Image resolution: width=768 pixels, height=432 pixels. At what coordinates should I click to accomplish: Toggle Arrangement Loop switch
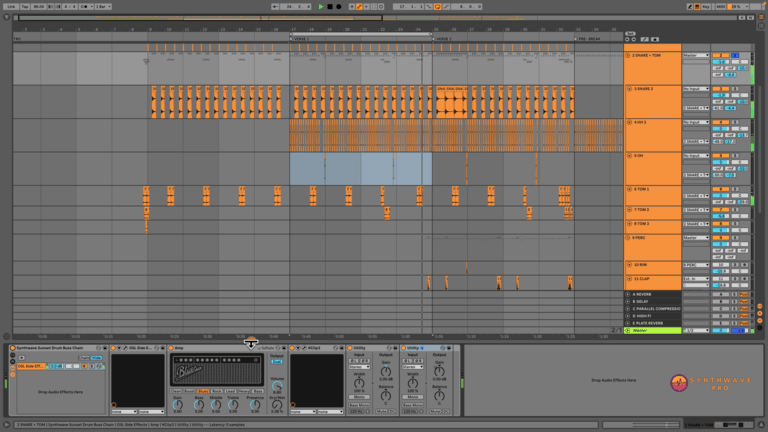[x=437, y=7]
